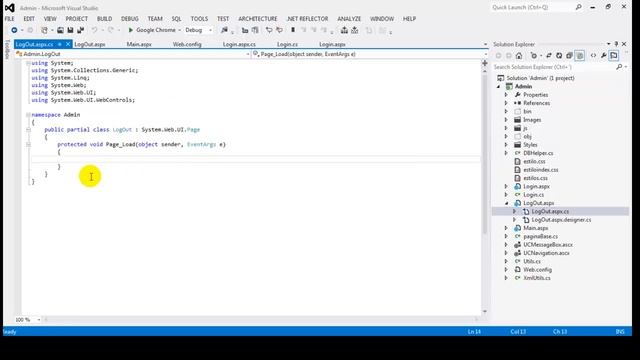Click the Find in Files toolbar icon

[224, 30]
